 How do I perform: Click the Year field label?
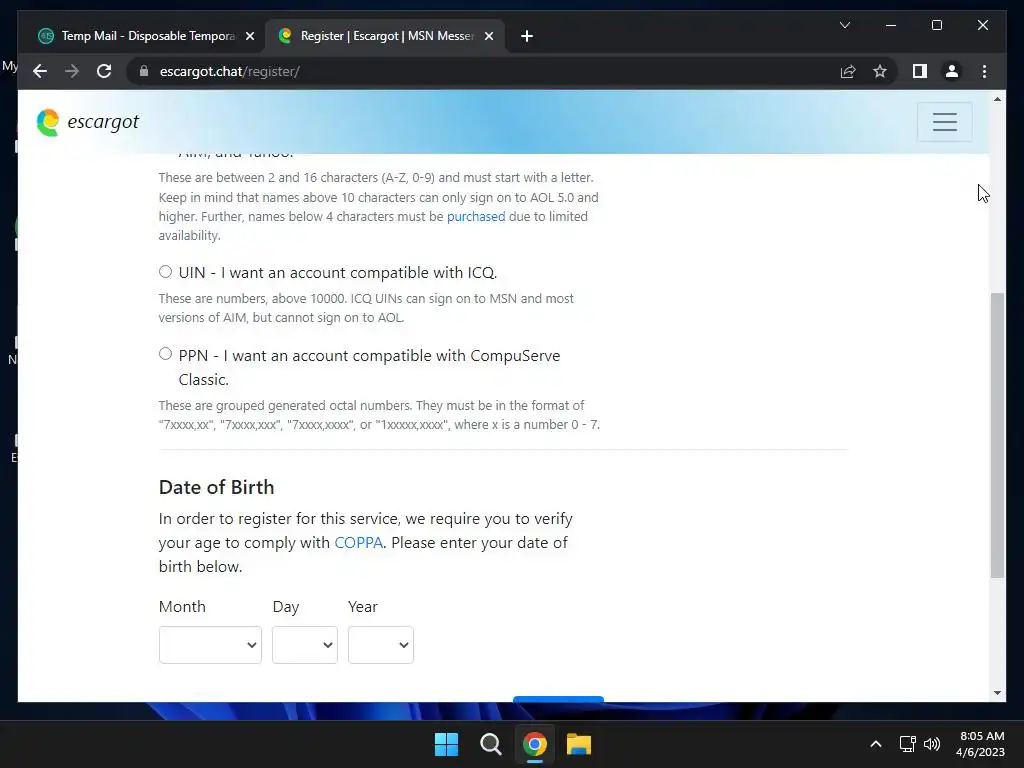click(x=363, y=607)
